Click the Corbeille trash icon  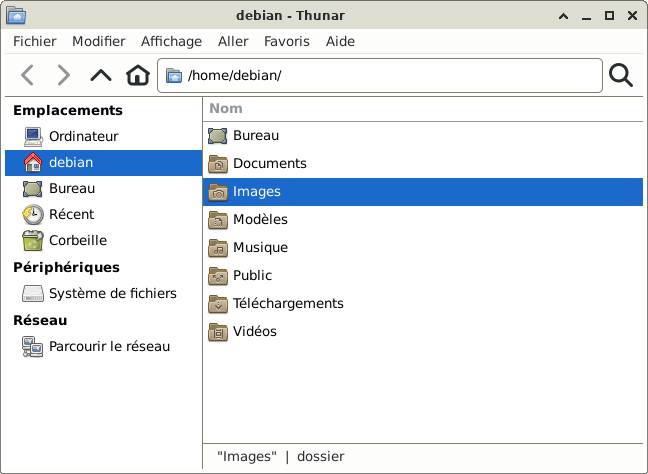pyautogui.click(x=33, y=241)
